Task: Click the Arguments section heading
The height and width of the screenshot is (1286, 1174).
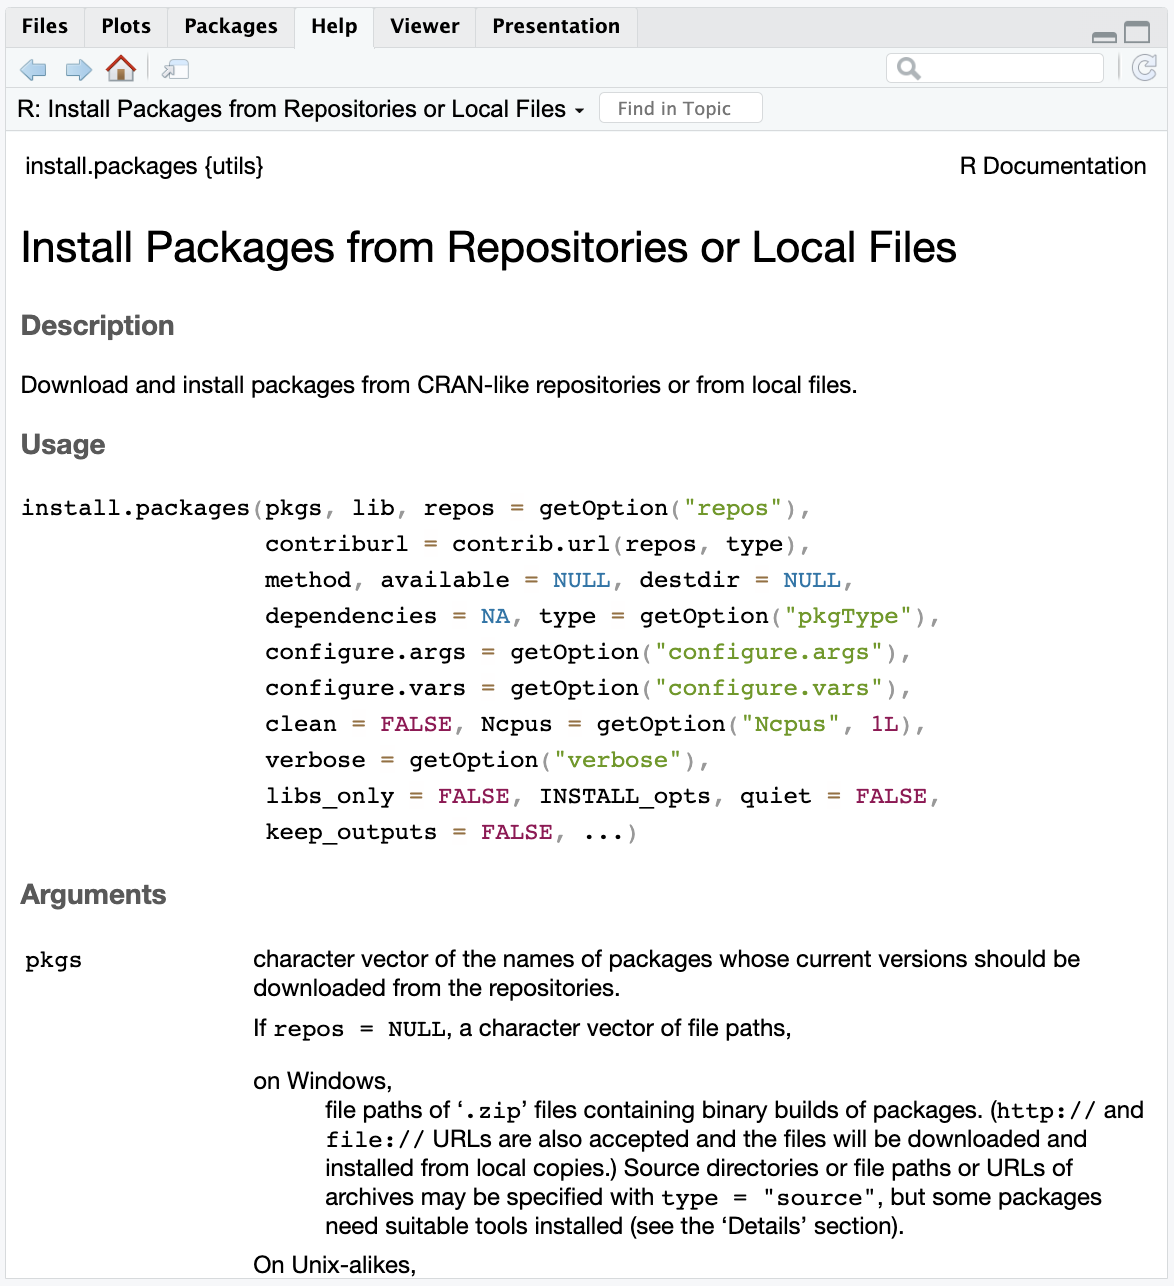Action: pyautogui.click(x=93, y=894)
